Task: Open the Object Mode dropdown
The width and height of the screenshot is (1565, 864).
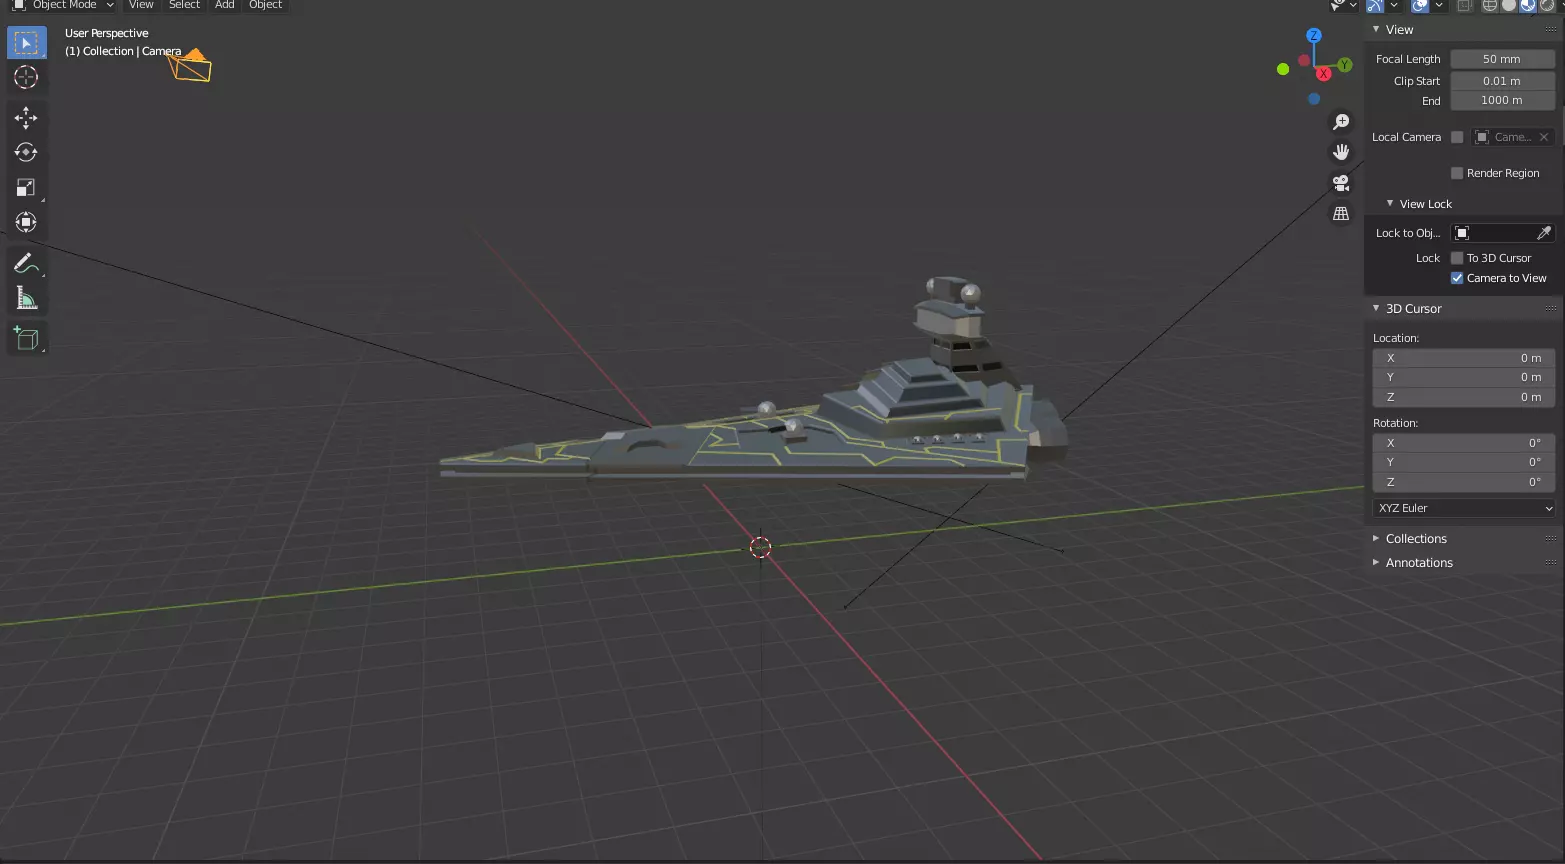Action: pos(63,5)
